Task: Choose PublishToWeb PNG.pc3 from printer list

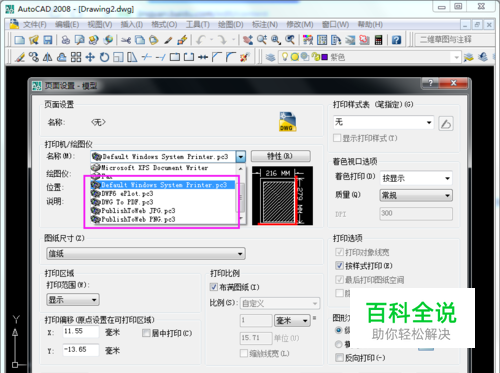Action: pyautogui.click(x=163, y=219)
